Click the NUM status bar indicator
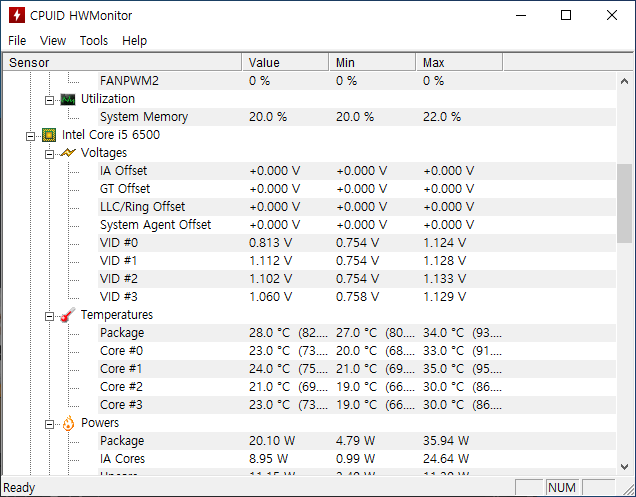Image resolution: width=636 pixels, height=497 pixels. 562,487
